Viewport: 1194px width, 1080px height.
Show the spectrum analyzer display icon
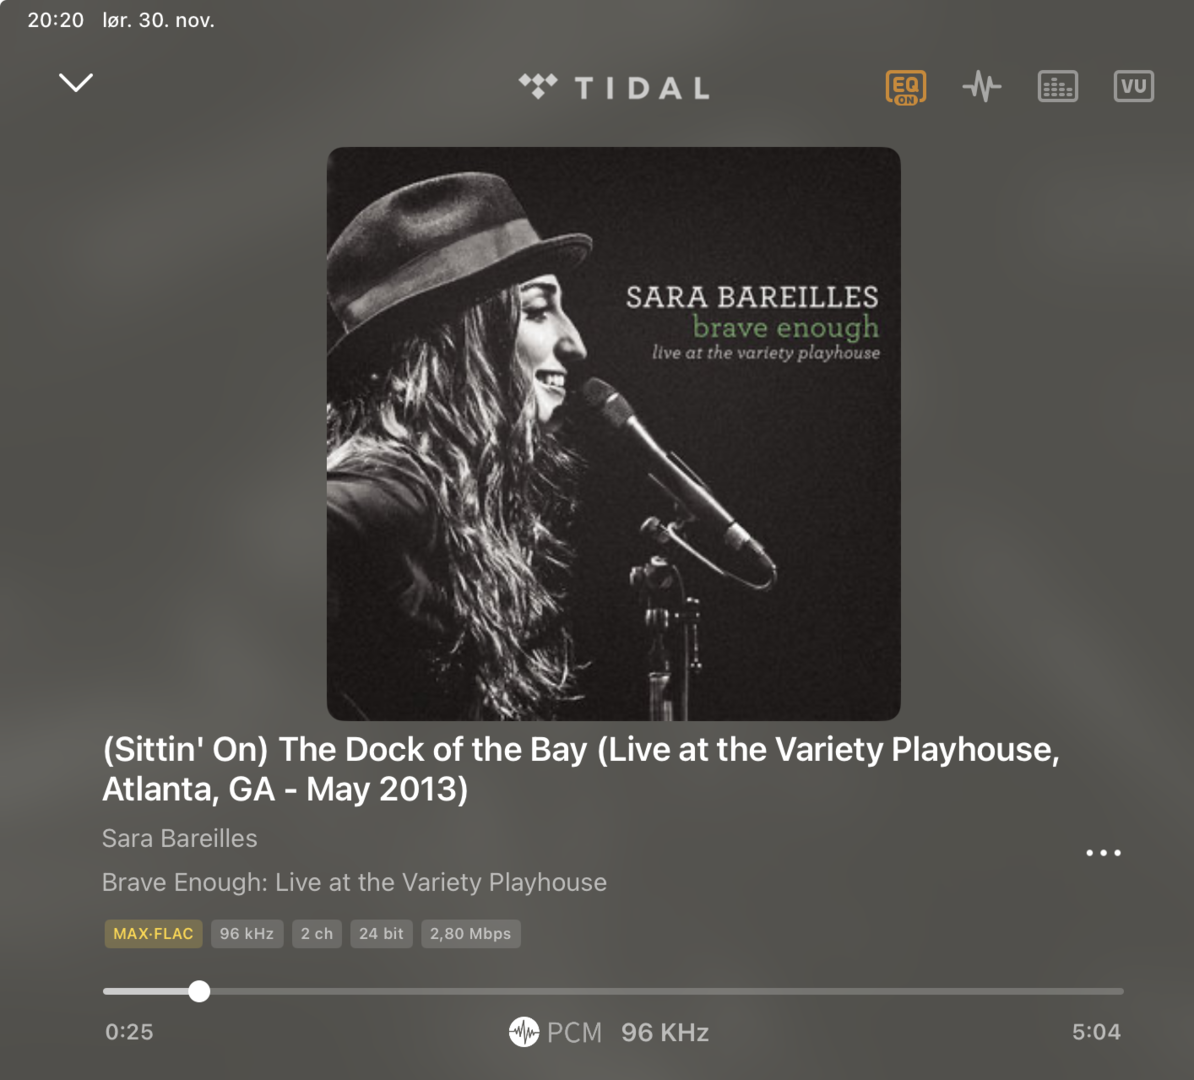click(x=1058, y=86)
